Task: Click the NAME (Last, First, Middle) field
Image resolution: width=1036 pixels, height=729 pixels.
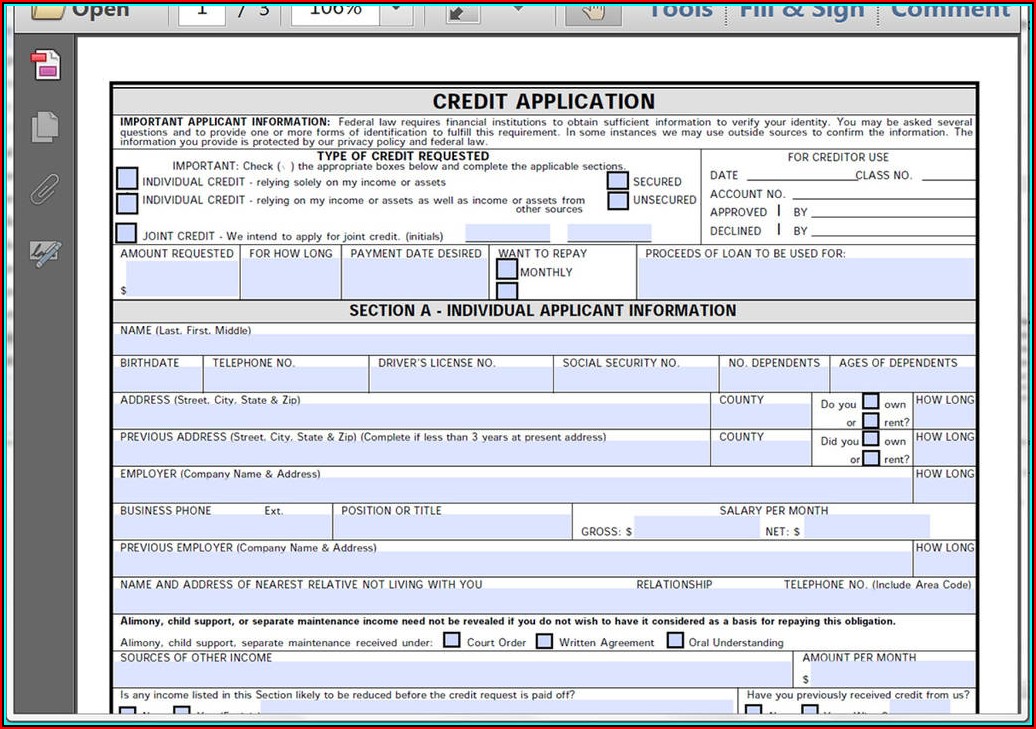Action: pyautogui.click(x=543, y=345)
